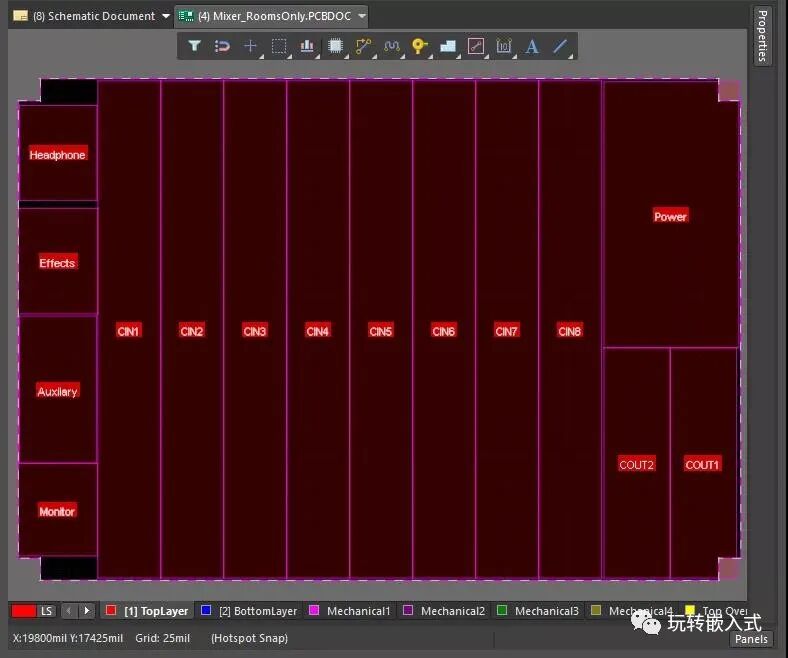Select the Place Line tool
Screen dimensions: 788x658
click(560, 46)
